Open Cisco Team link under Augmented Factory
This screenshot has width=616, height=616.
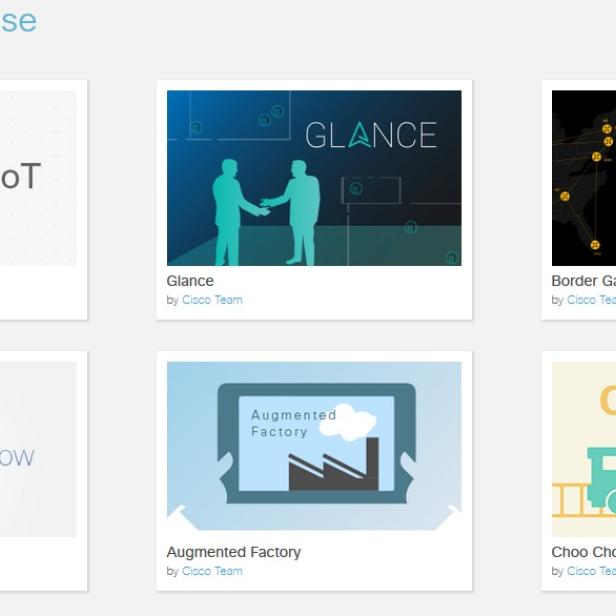[x=212, y=571]
